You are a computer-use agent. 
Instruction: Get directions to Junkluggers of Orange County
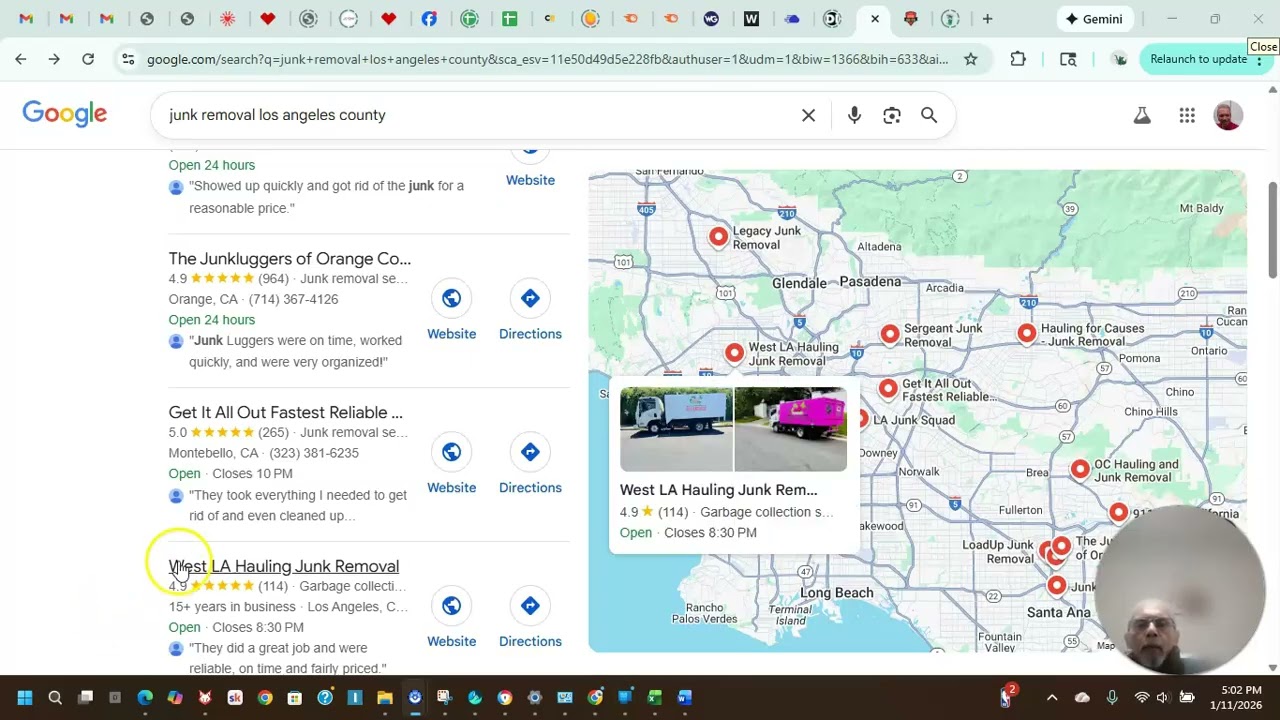[x=530, y=298]
